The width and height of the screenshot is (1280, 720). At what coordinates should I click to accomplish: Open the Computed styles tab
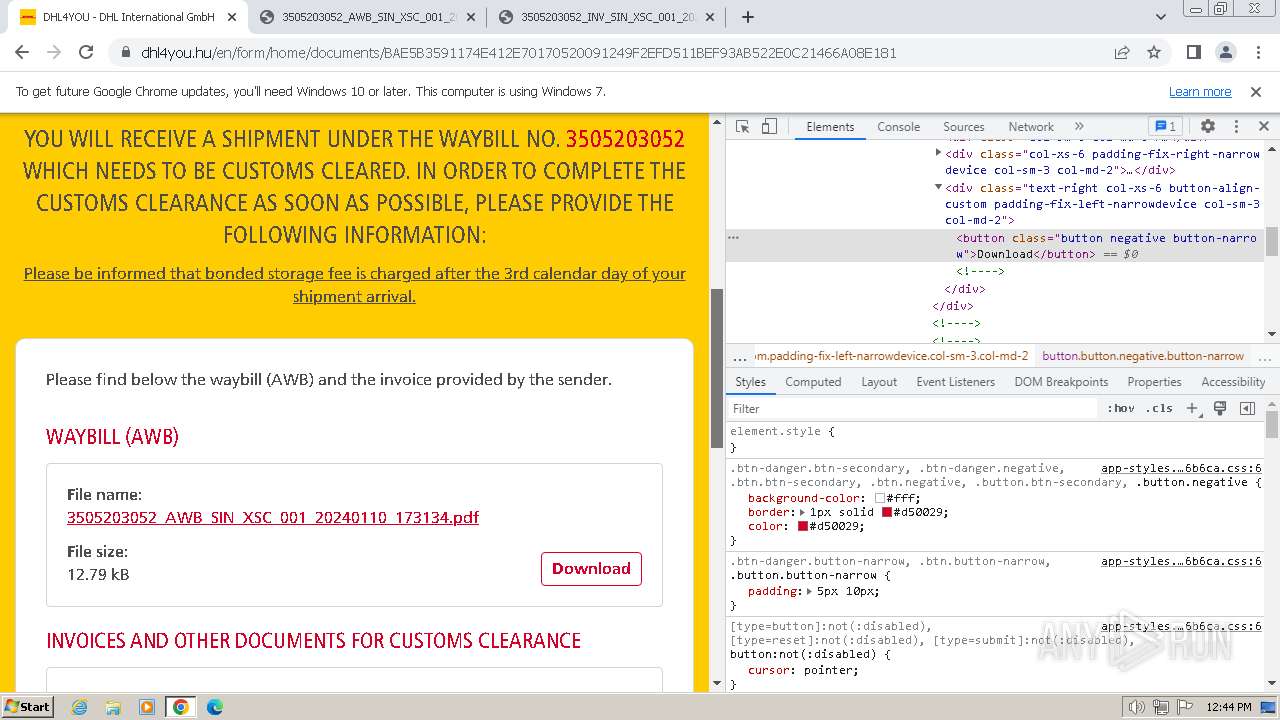click(x=813, y=382)
